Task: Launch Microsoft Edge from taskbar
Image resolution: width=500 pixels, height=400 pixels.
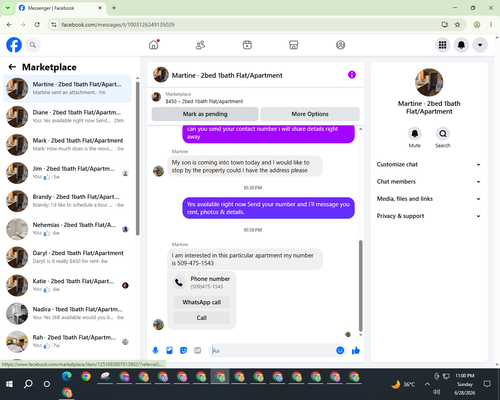Action: click(67, 376)
